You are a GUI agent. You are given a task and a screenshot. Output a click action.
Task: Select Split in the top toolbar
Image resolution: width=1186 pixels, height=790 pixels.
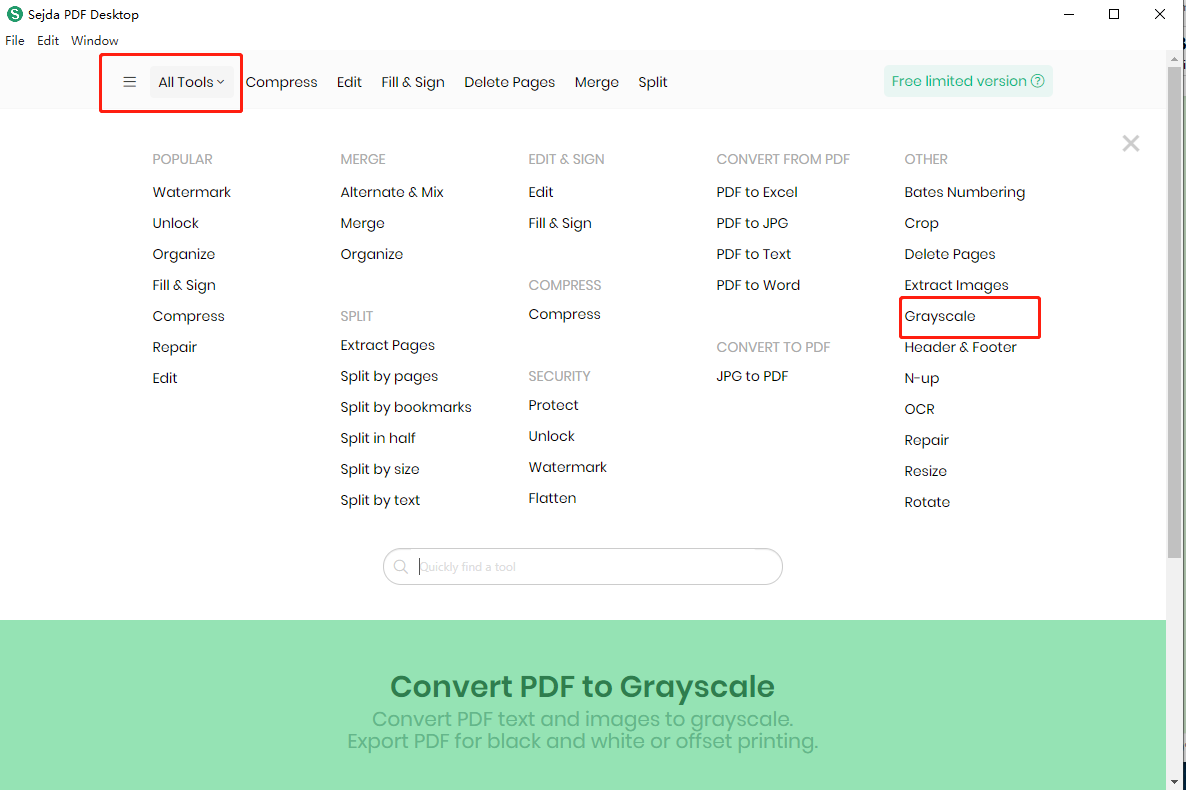tap(653, 82)
